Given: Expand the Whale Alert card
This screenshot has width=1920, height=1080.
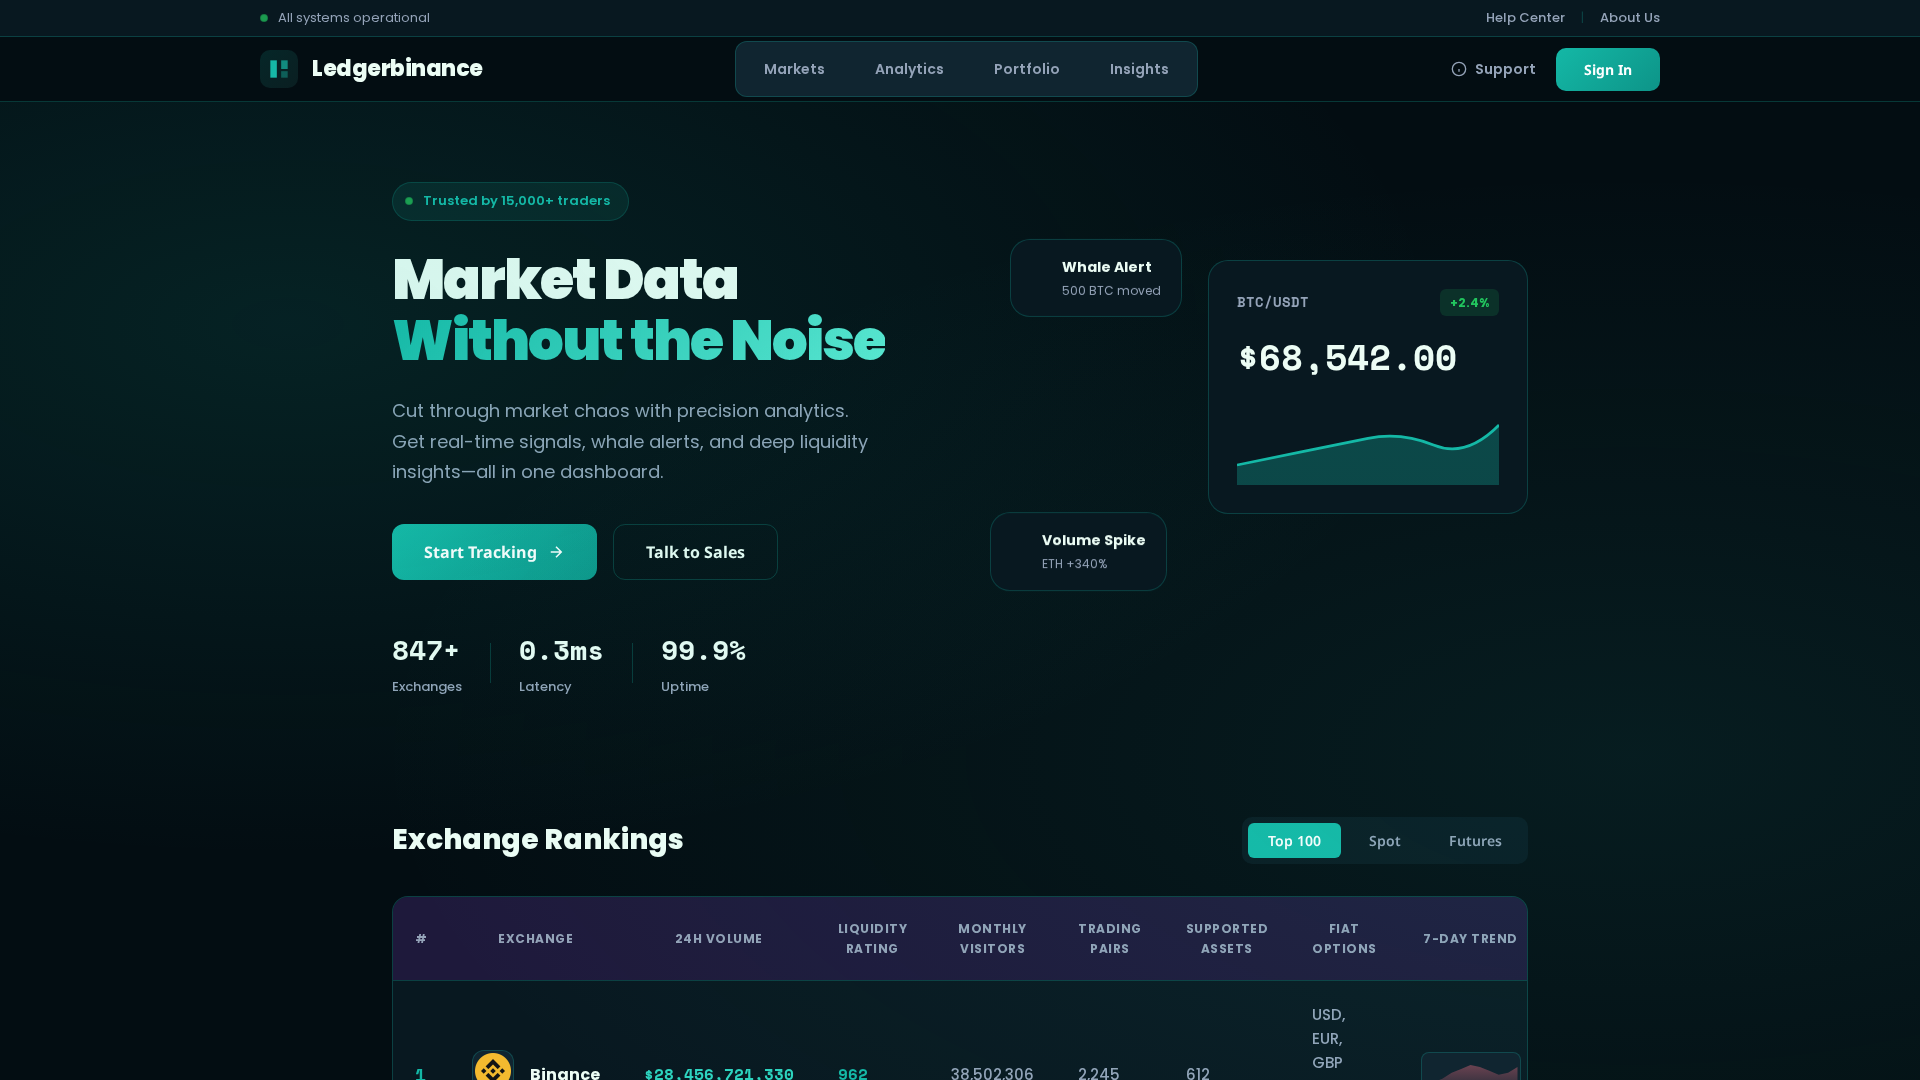Looking at the screenshot, I should [x=1095, y=277].
